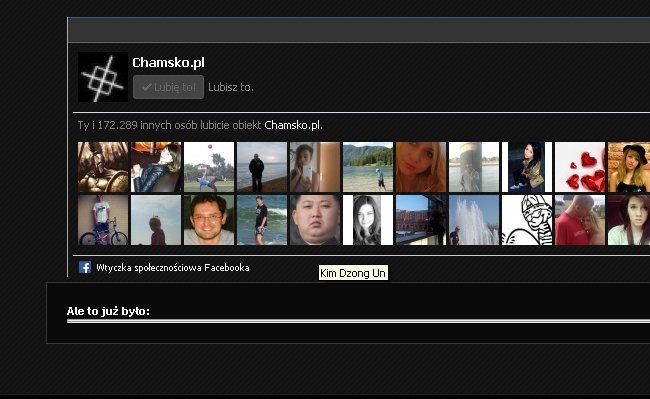The image size is (650, 399).
Task: Click the boy with bicycle thumbnail
Action: click(x=103, y=220)
